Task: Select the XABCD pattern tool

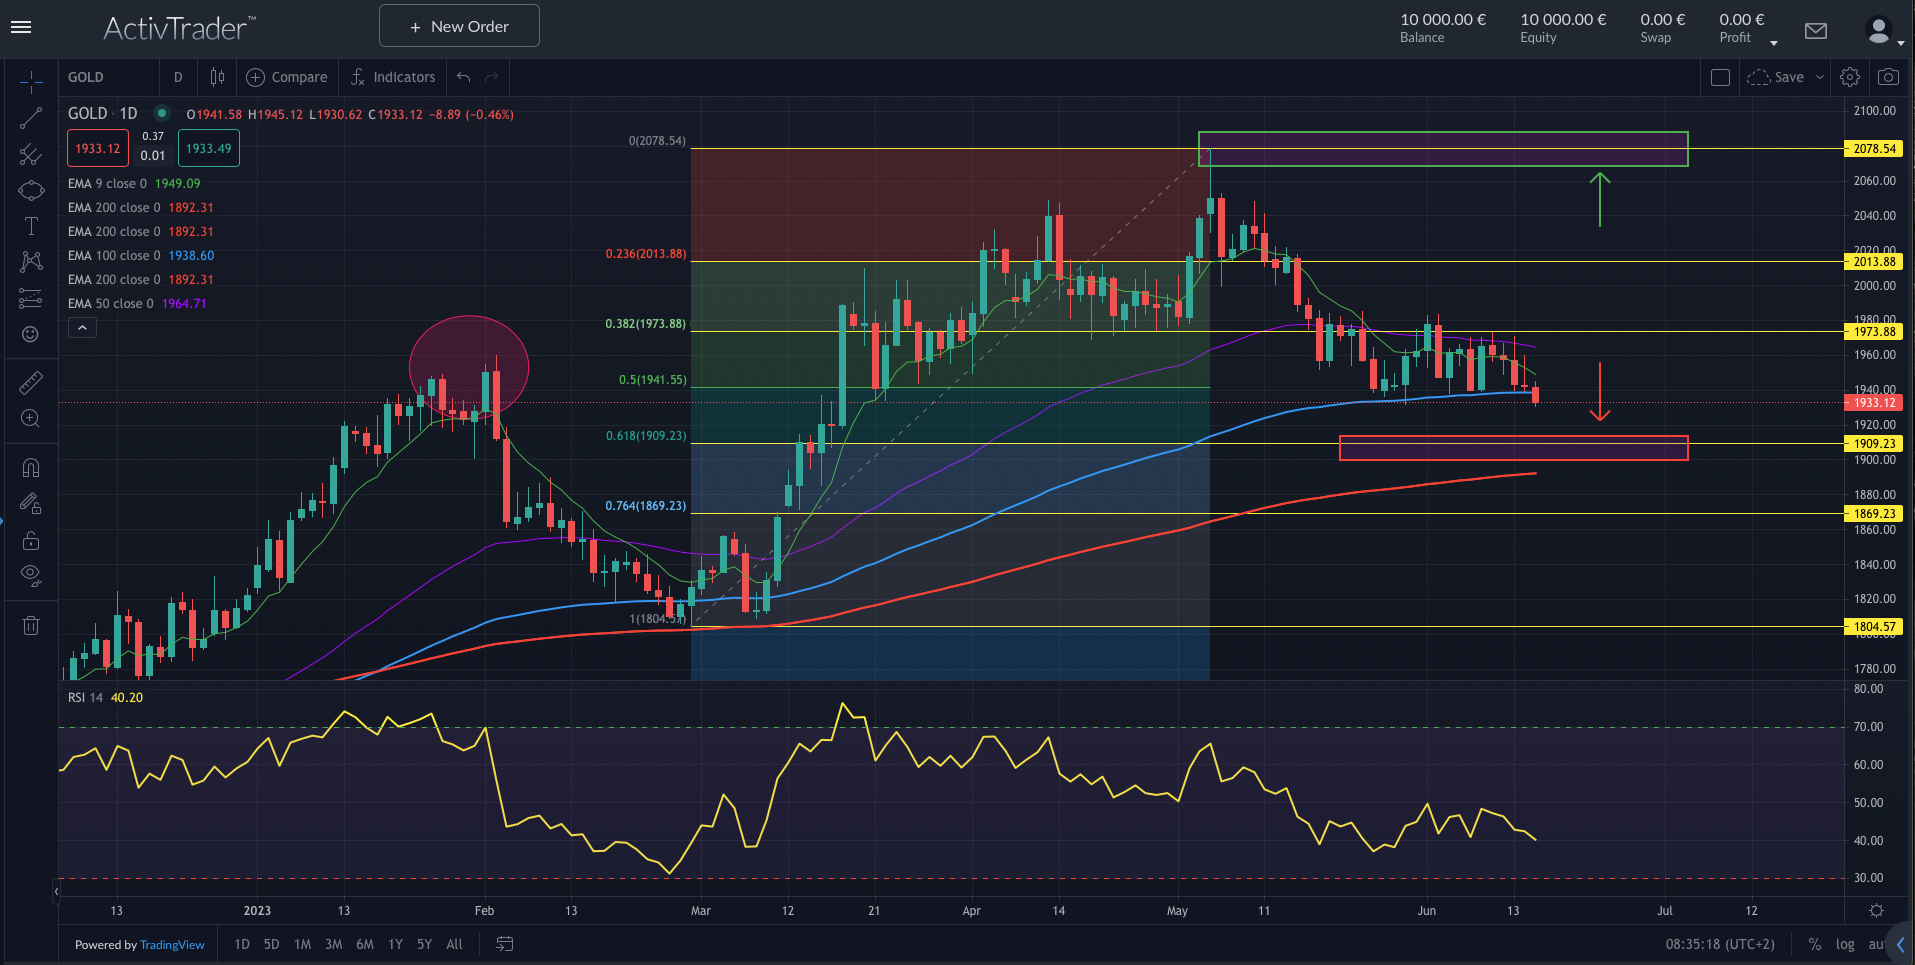Action: point(30,261)
